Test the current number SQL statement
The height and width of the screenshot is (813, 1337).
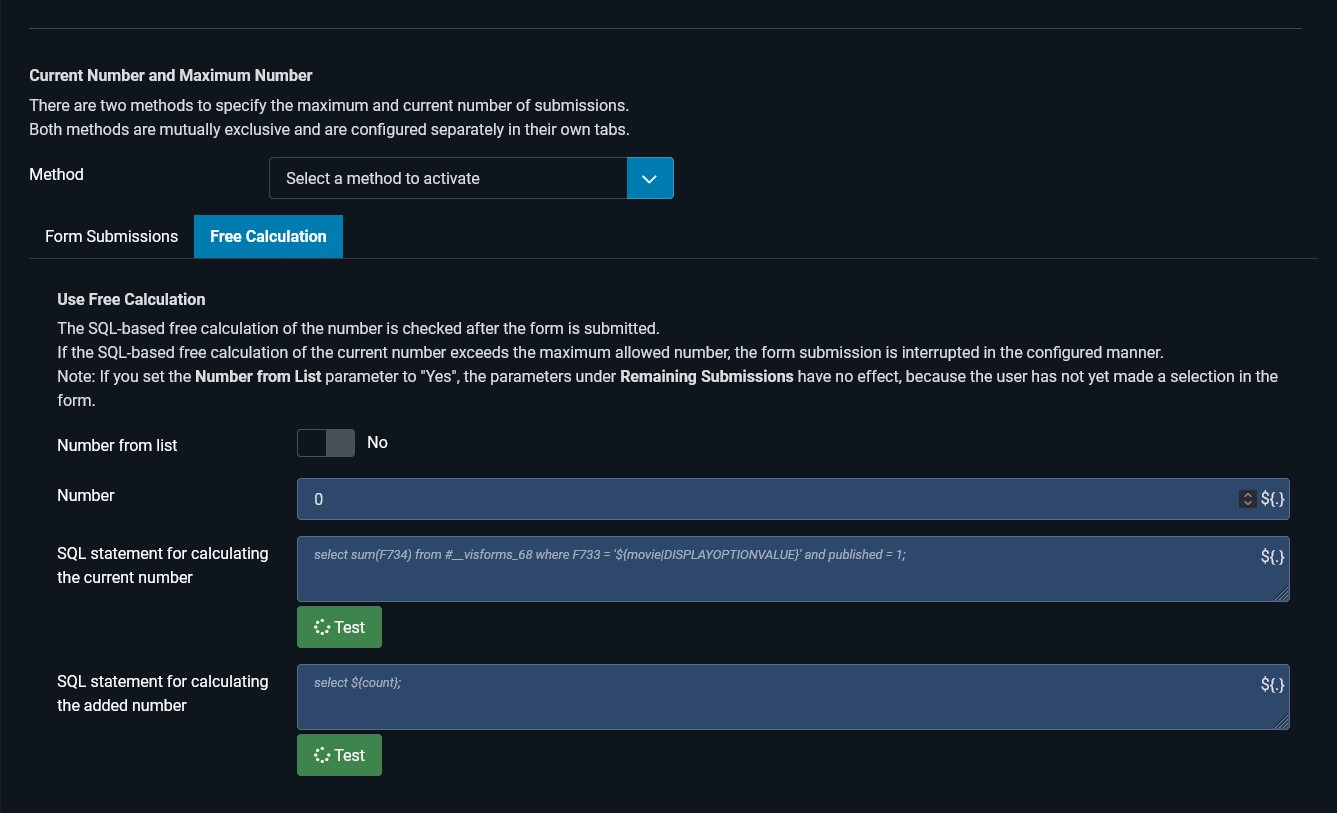pyautogui.click(x=339, y=627)
